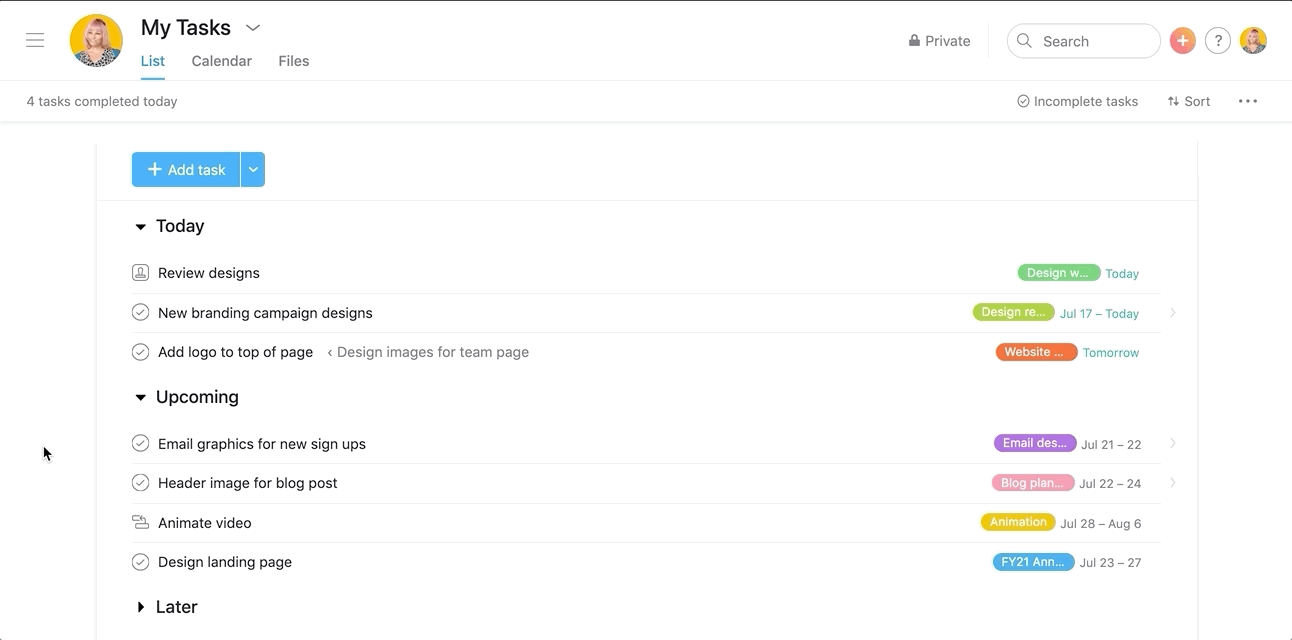
Task: Collapse the Today section
Action: 140,227
